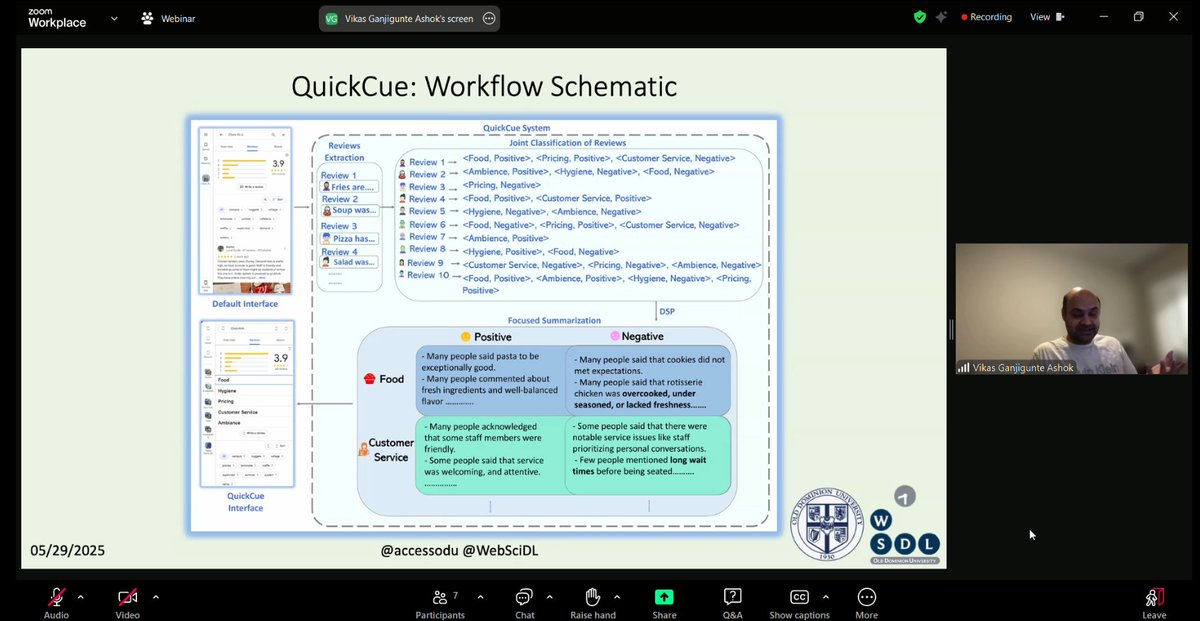Click the Zoom Workplace logo
1200x621 pixels.
point(55,18)
